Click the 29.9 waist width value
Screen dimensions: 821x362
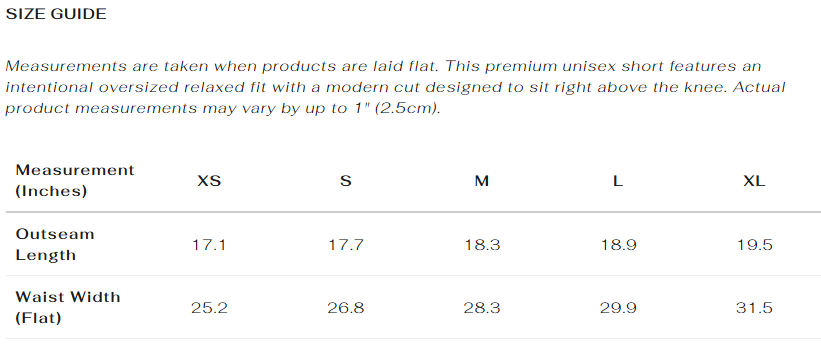618,308
